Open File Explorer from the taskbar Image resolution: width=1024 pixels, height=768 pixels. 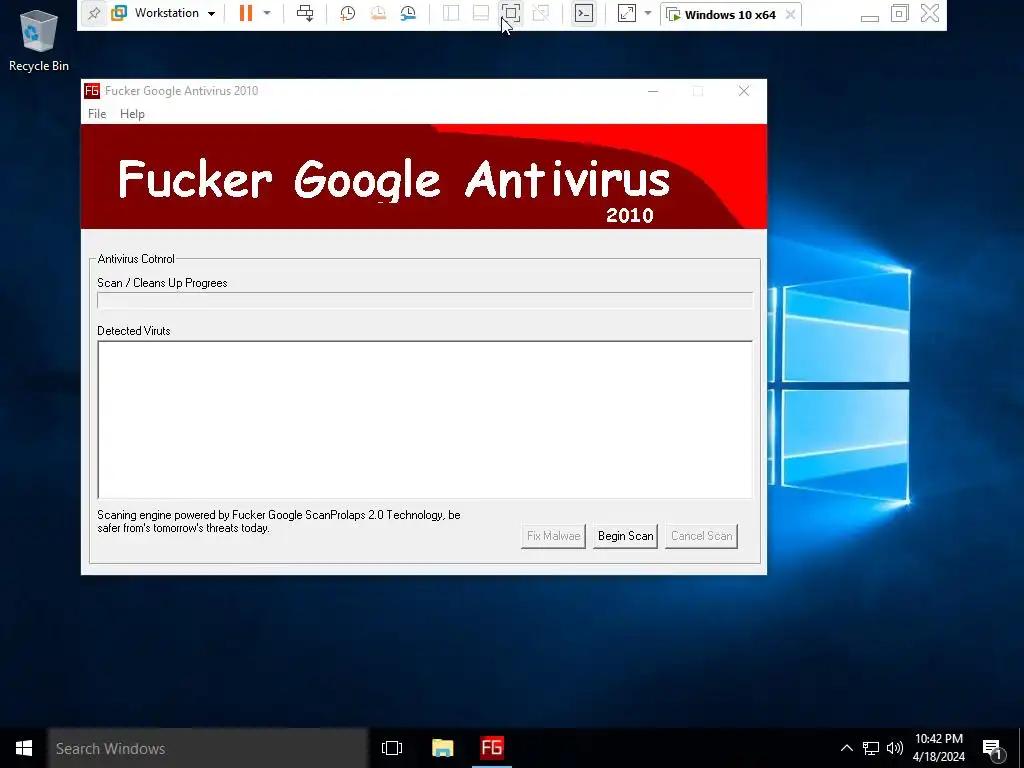click(442, 748)
